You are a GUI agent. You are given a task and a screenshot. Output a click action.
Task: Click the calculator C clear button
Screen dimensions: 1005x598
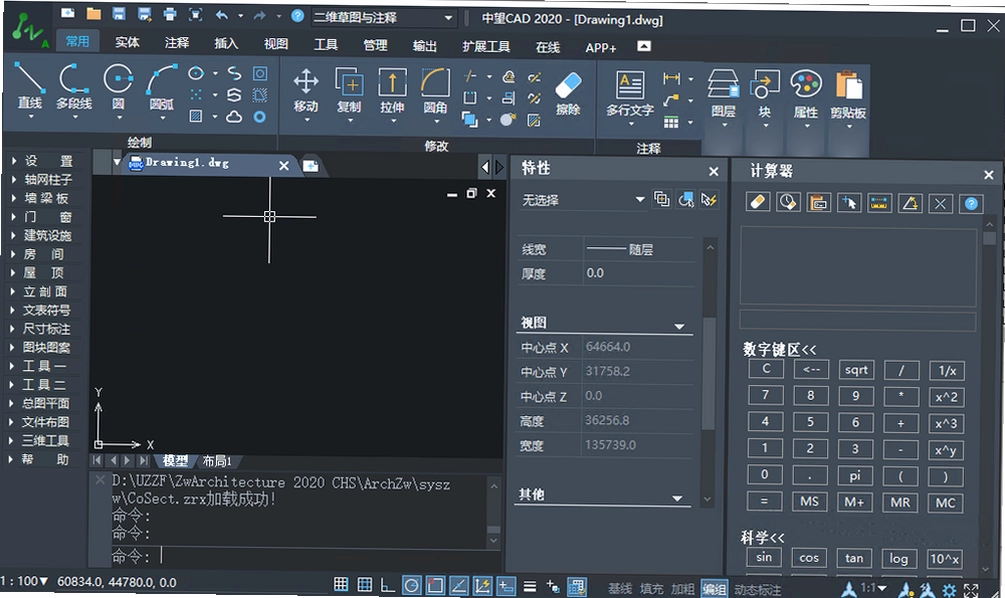pyautogui.click(x=765, y=369)
